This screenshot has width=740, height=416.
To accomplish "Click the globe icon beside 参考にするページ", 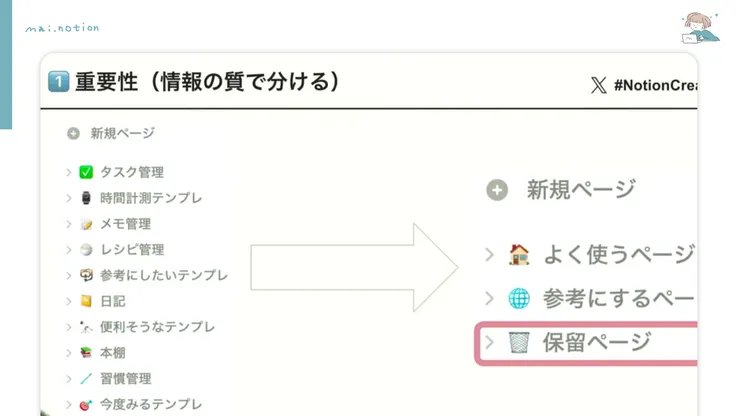I will click(x=519, y=298).
